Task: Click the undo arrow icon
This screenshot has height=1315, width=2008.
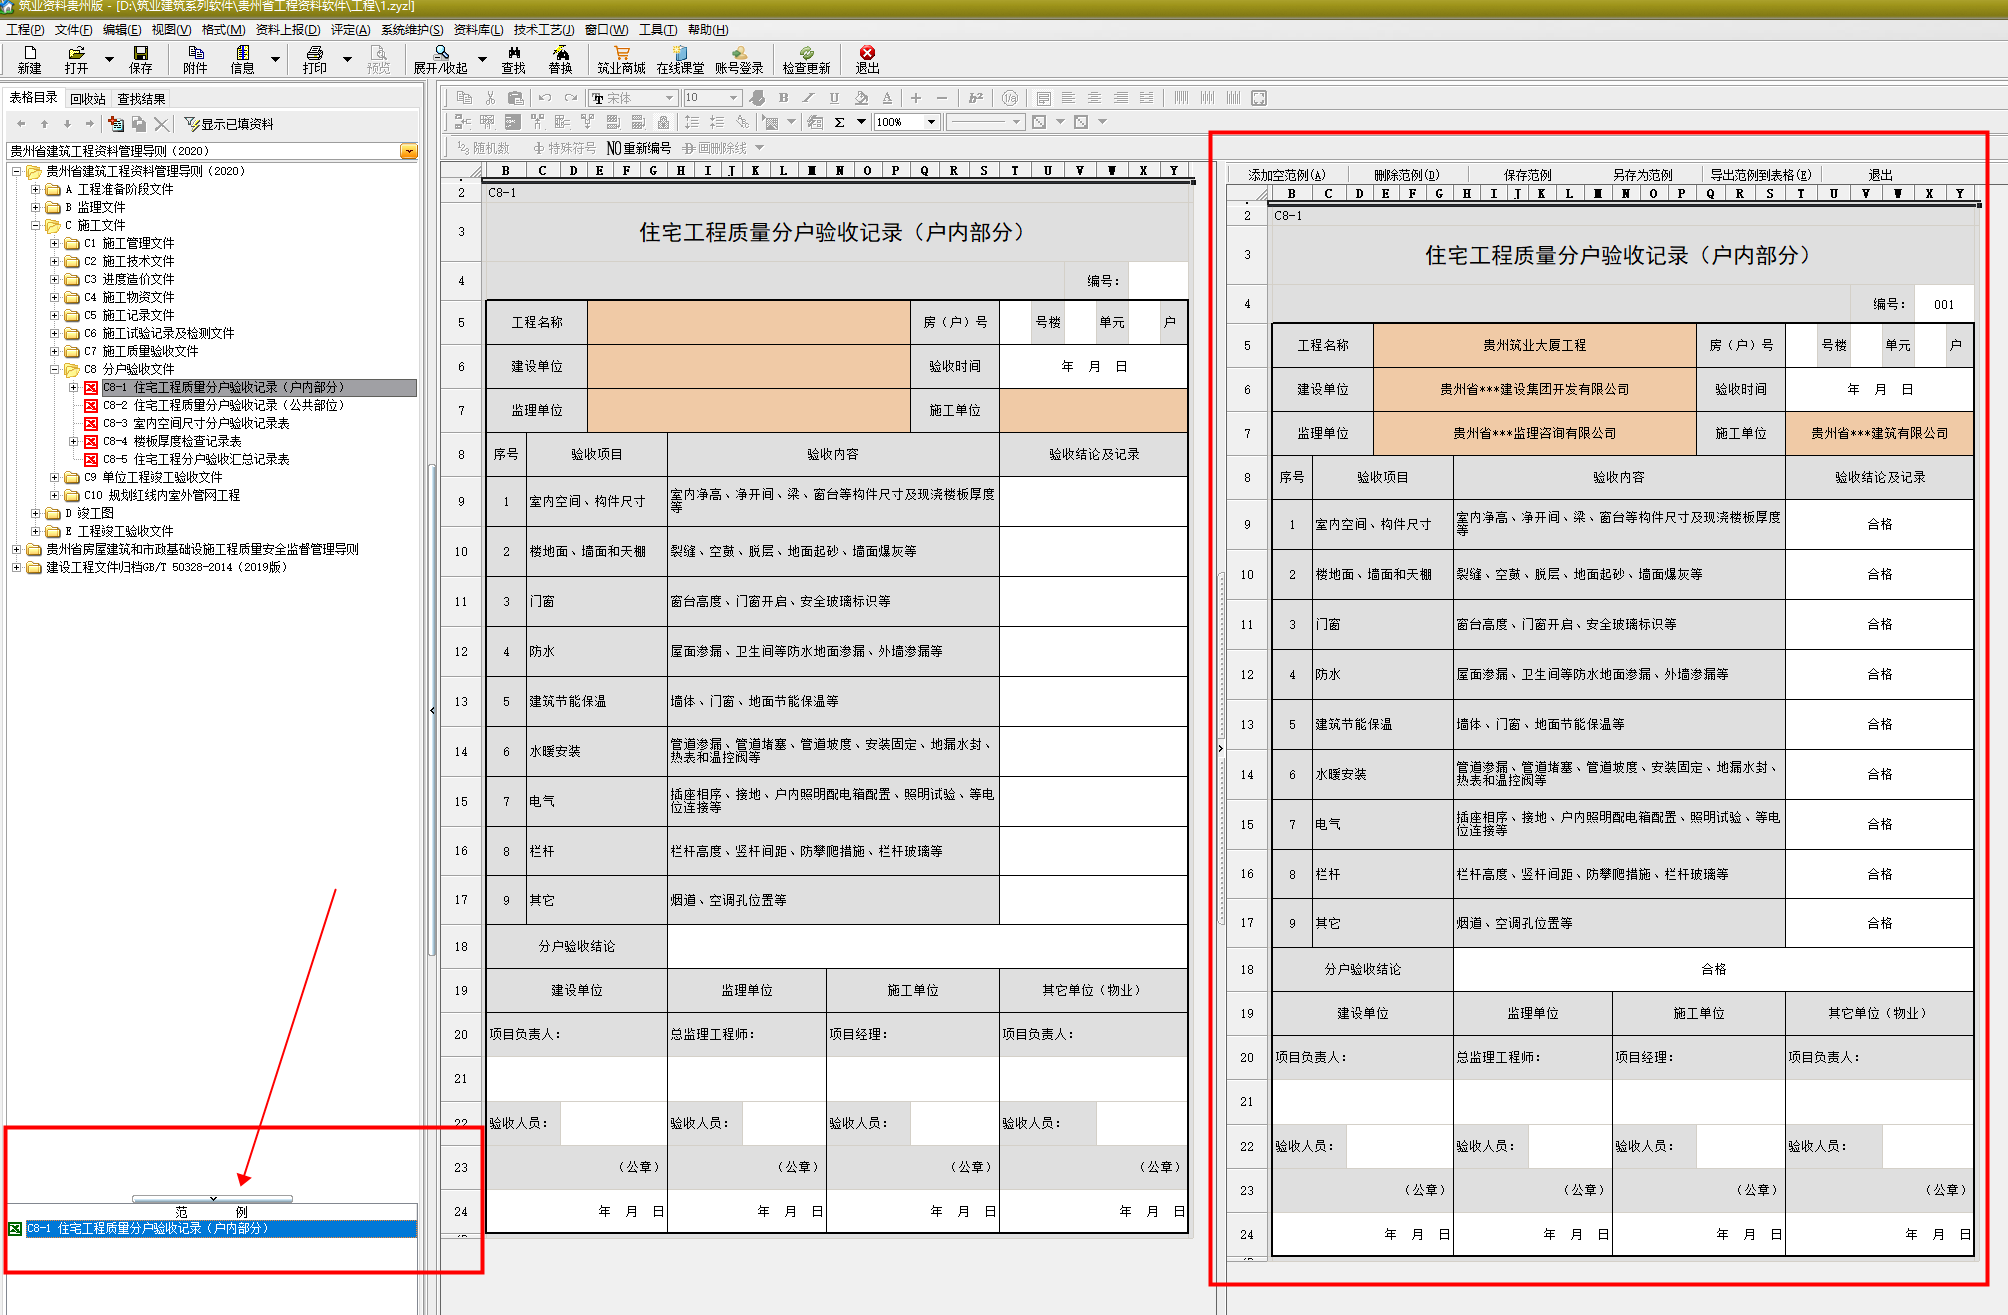Action: (x=545, y=98)
